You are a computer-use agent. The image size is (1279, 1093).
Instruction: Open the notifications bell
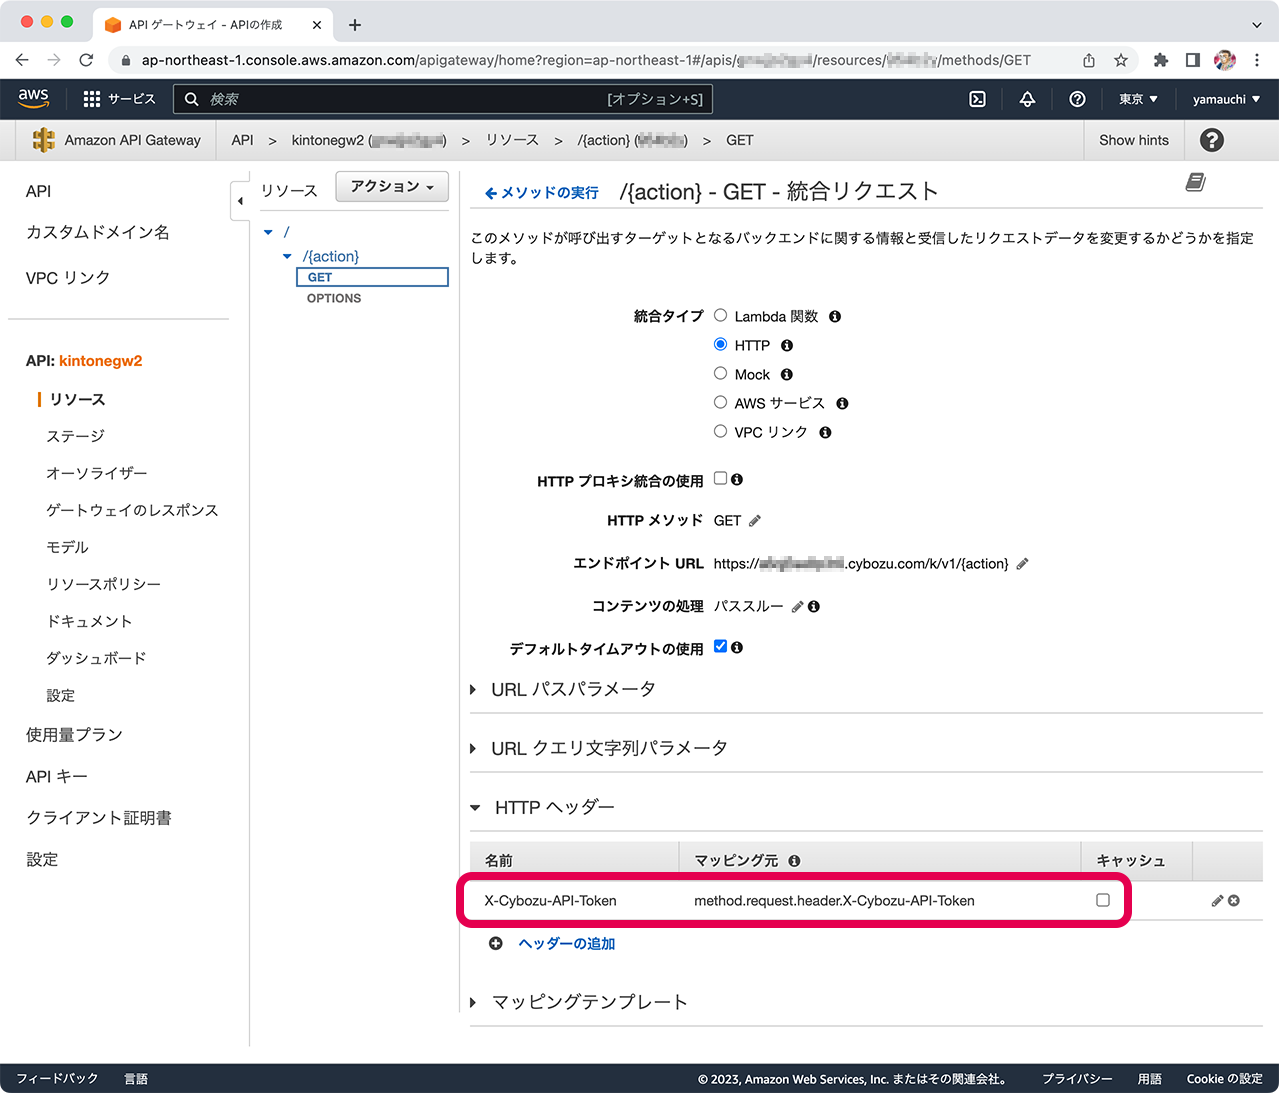[x=1027, y=99]
